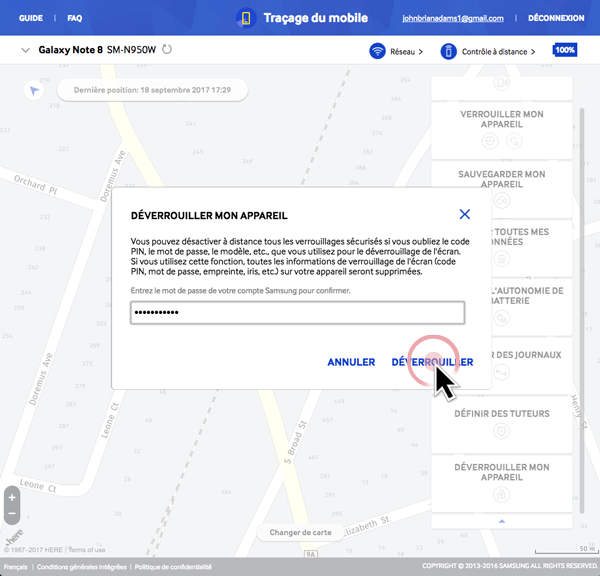Click the Annuler button
Viewport: 600px width, 576px height.
[x=351, y=362]
